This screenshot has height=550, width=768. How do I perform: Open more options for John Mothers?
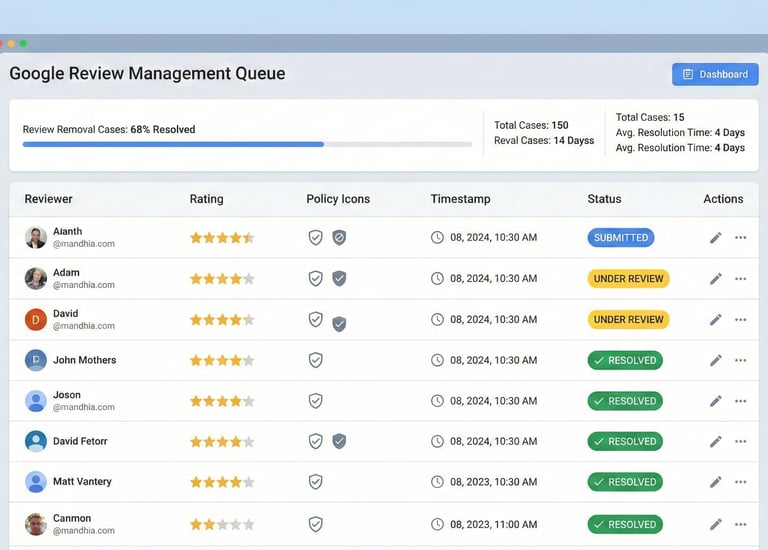coord(740,360)
